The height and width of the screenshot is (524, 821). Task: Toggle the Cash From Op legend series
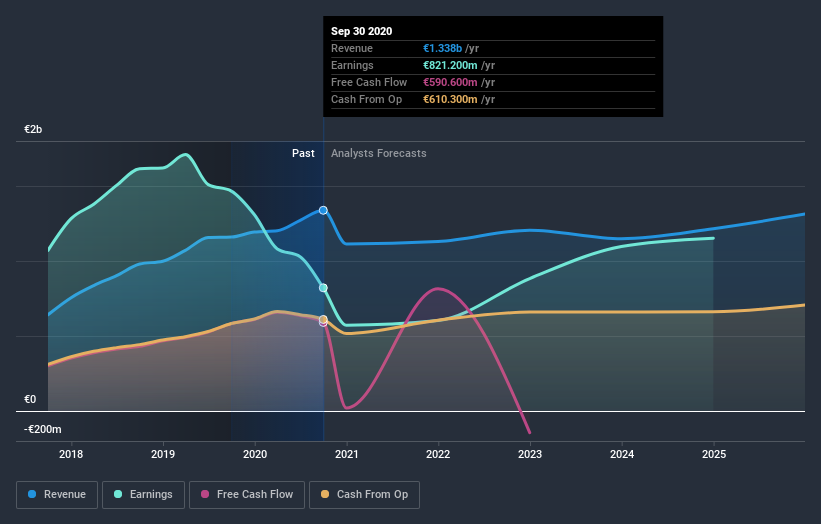(364, 495)
